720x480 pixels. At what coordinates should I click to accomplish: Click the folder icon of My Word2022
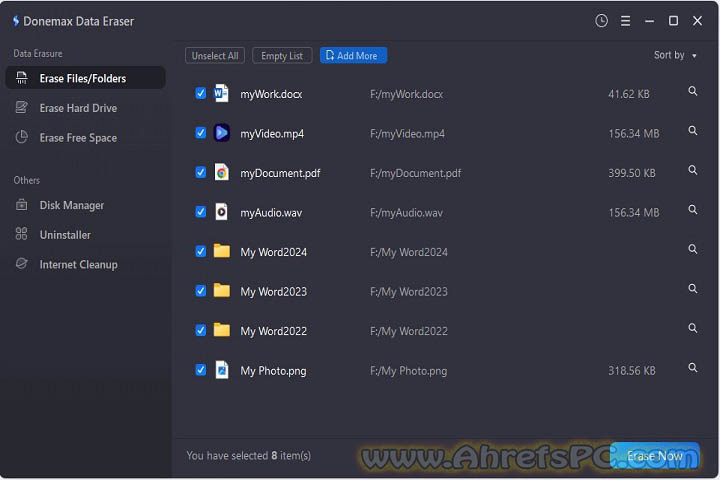(222, 330)
